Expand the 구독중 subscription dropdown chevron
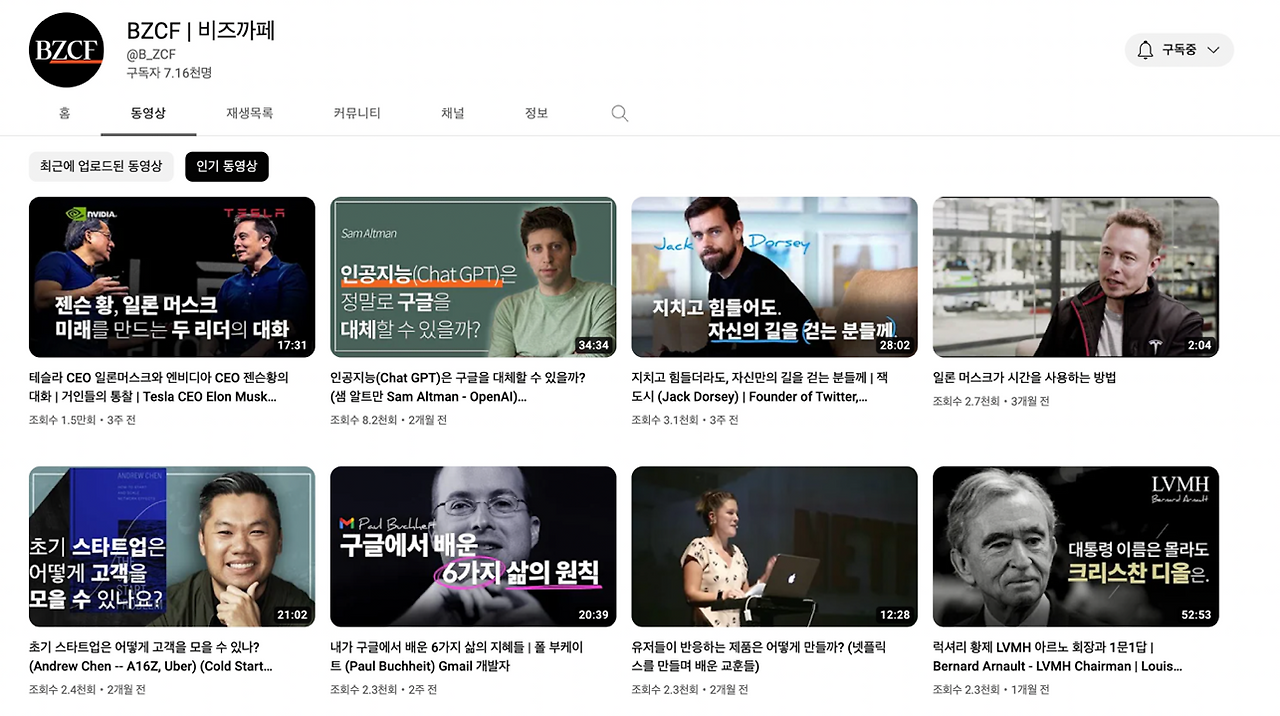 [1213, 50]
